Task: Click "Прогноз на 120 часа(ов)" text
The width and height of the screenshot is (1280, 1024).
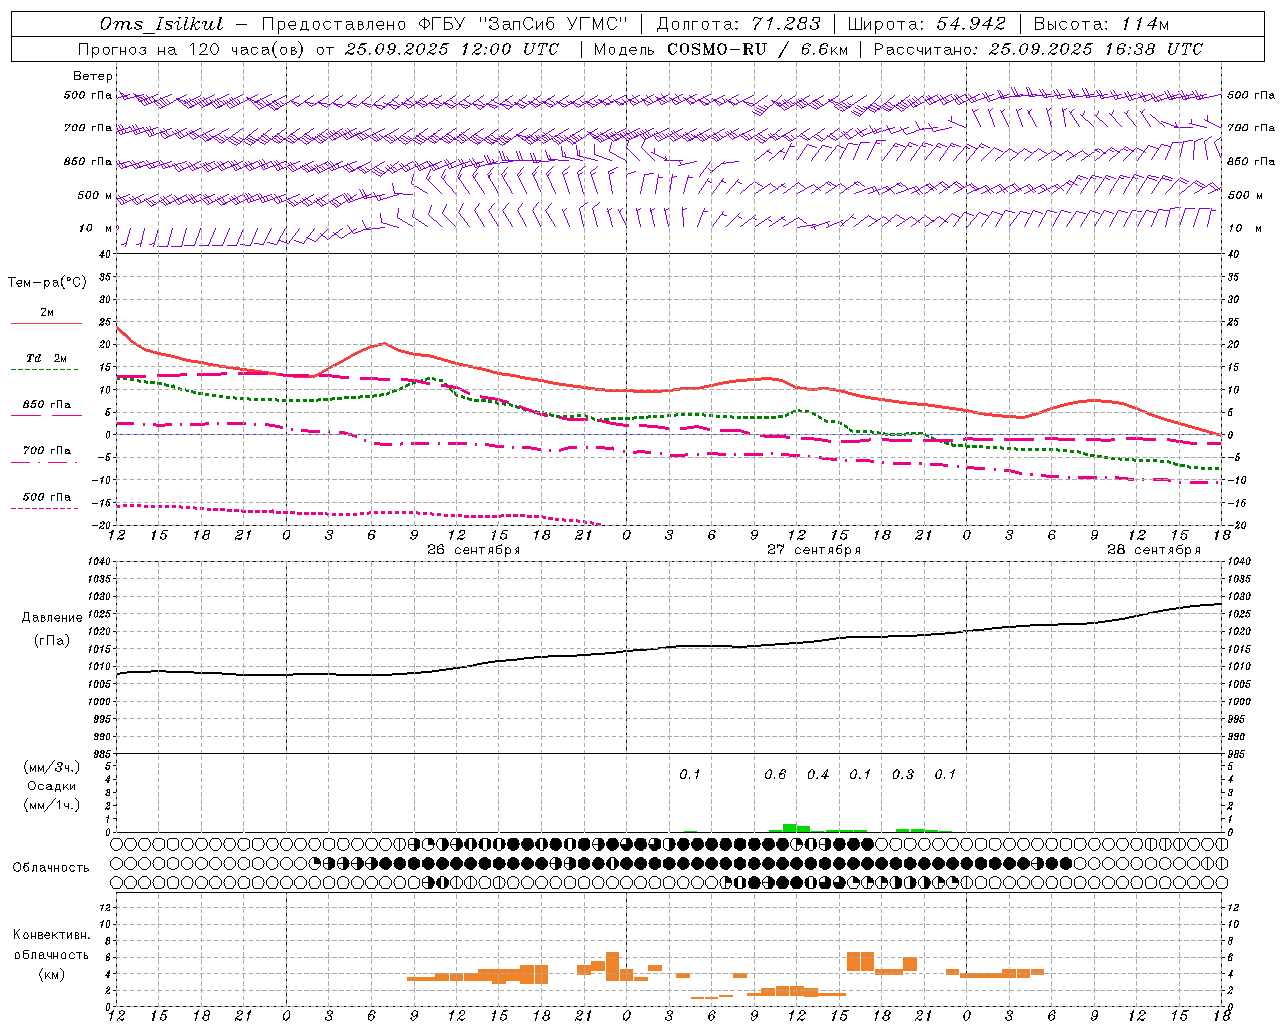Action: point(192,49)
